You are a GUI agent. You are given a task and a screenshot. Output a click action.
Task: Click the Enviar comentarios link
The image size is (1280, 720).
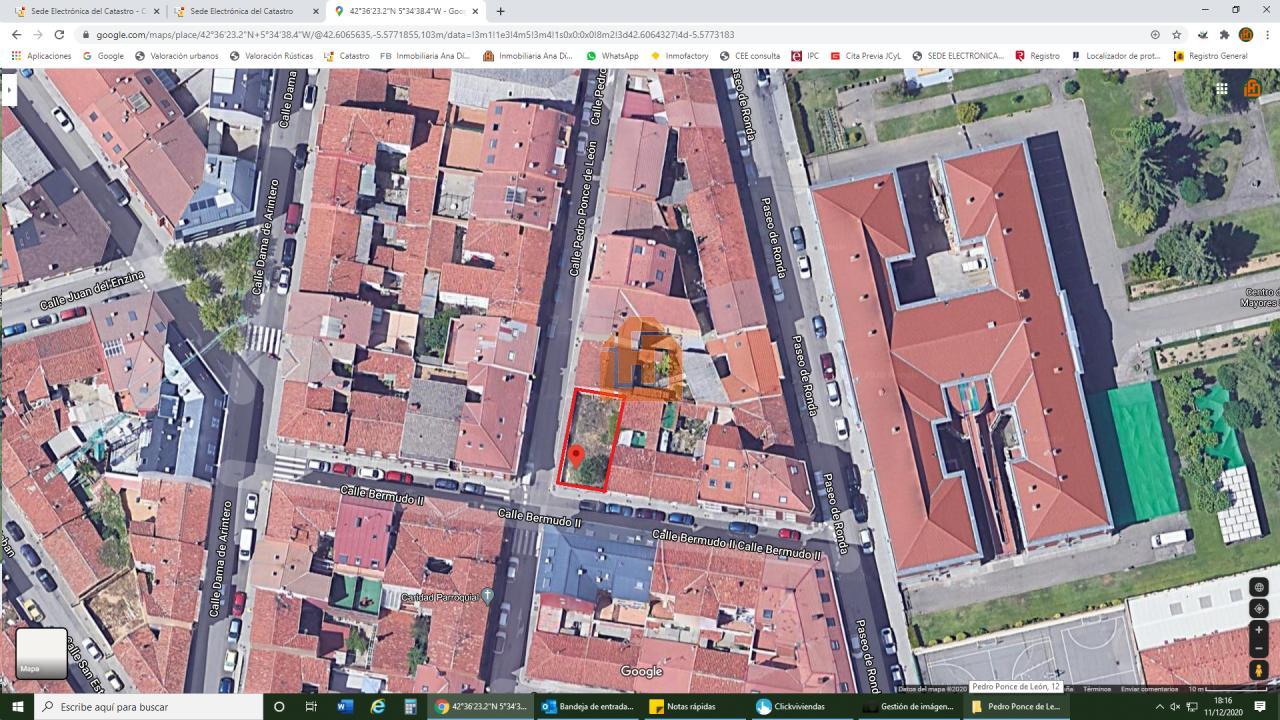point(1149,689)
